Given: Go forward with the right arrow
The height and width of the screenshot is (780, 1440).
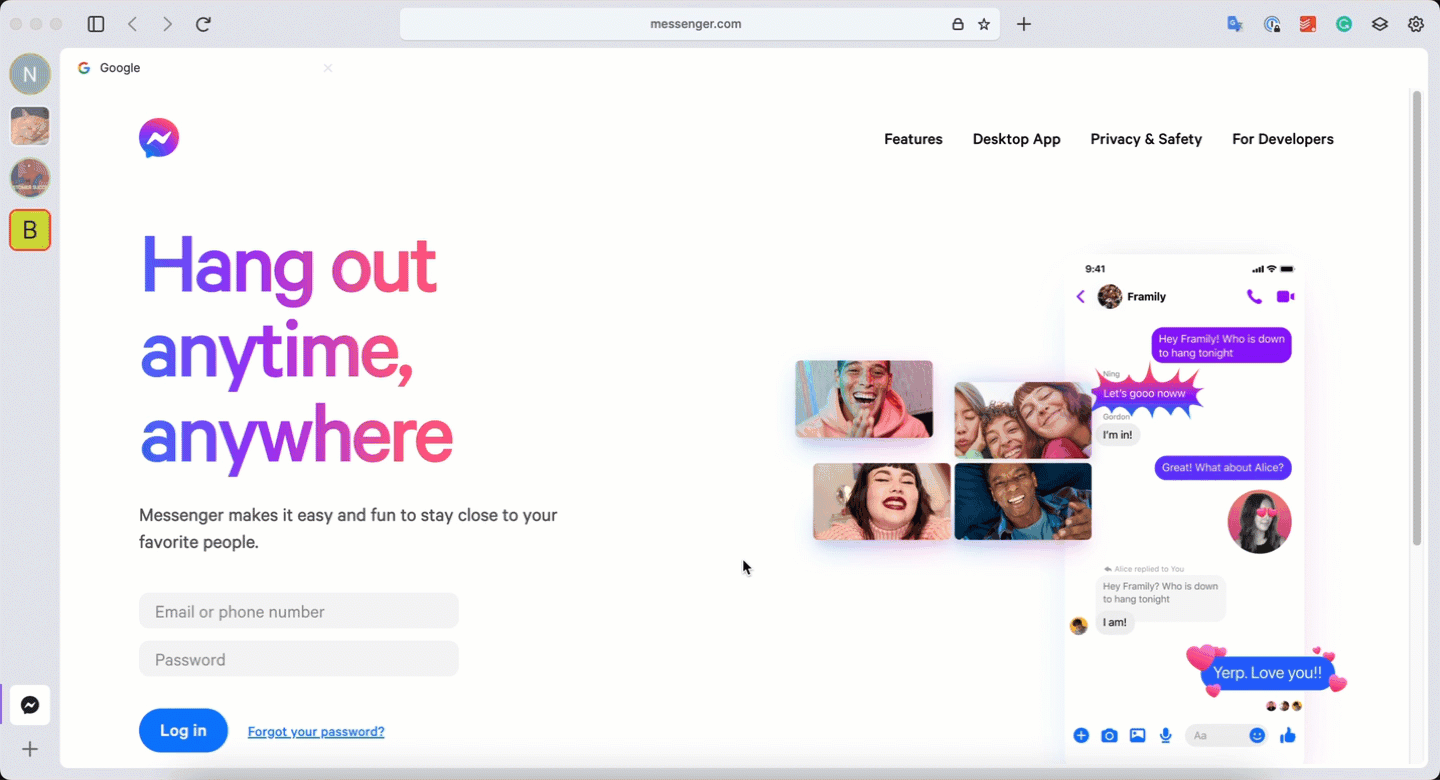Looking at the screenshot, I should [167, 24].
